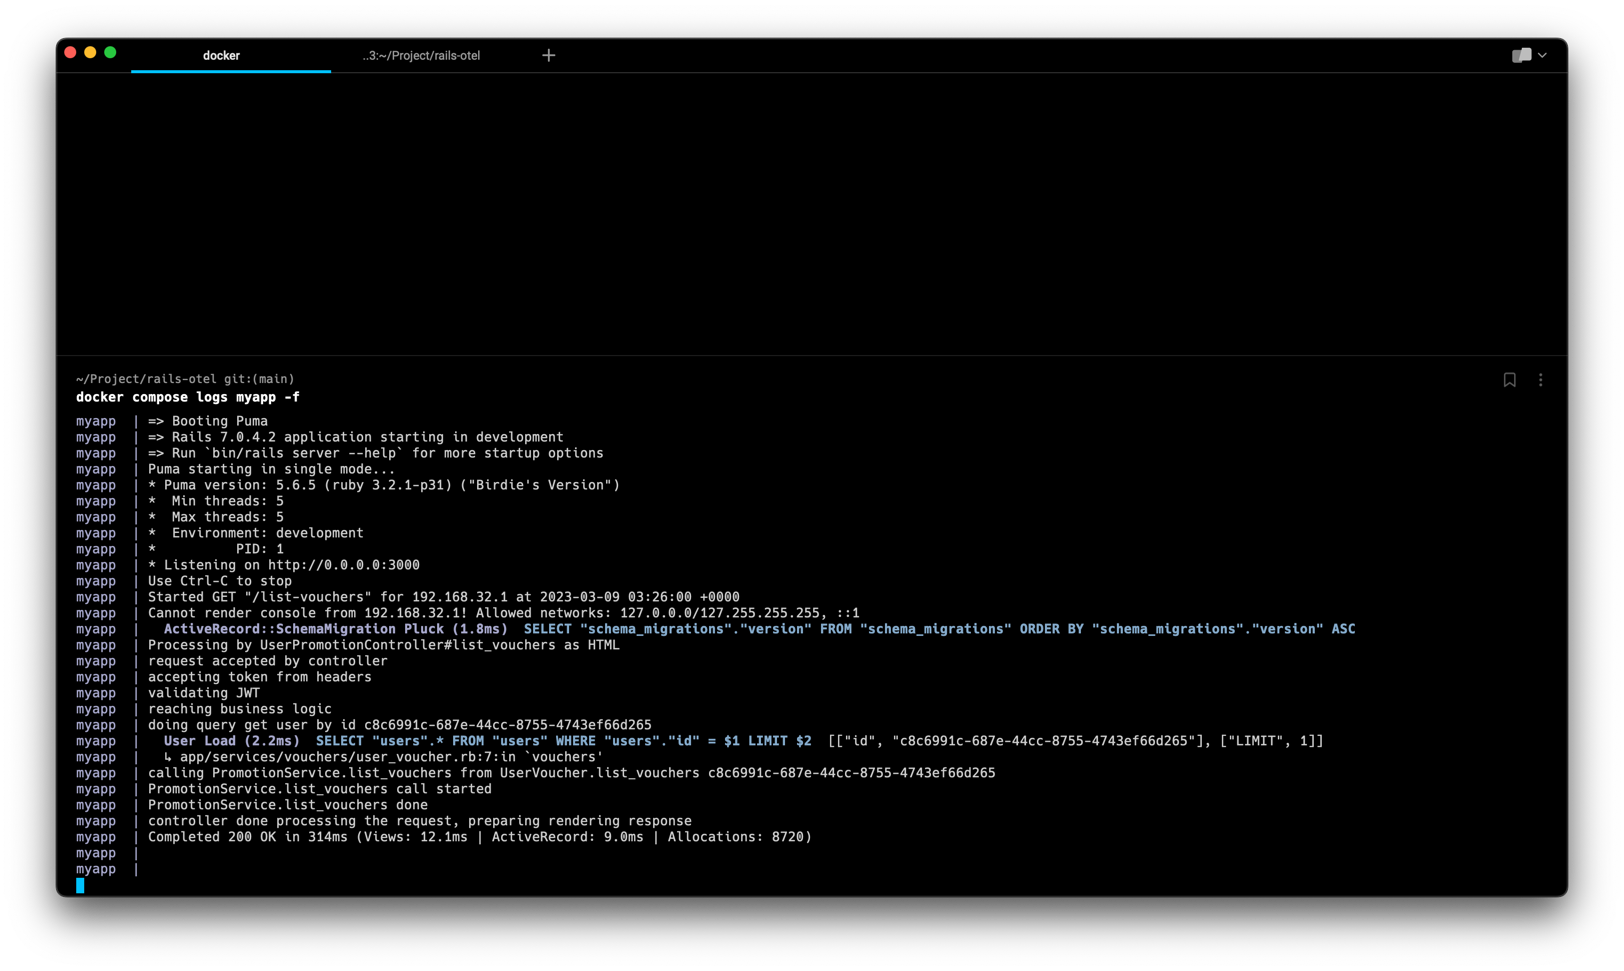Switch to the docker tab
The image size is (1624, 971).
tap(221, 56)
